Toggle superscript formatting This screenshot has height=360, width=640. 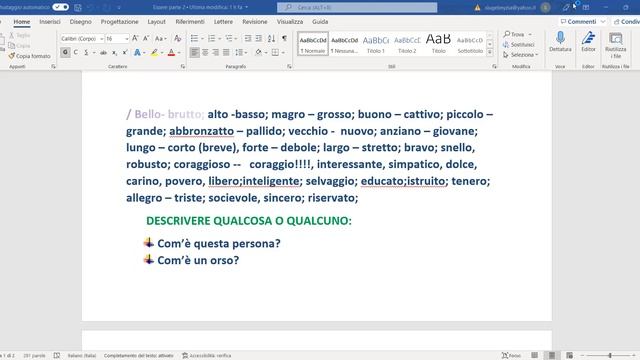[x=125, y=52]
